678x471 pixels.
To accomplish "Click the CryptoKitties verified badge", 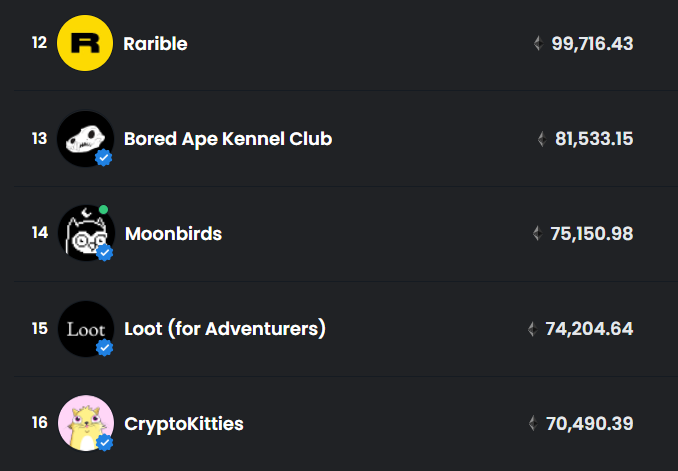I will click(x=105, y=442).
